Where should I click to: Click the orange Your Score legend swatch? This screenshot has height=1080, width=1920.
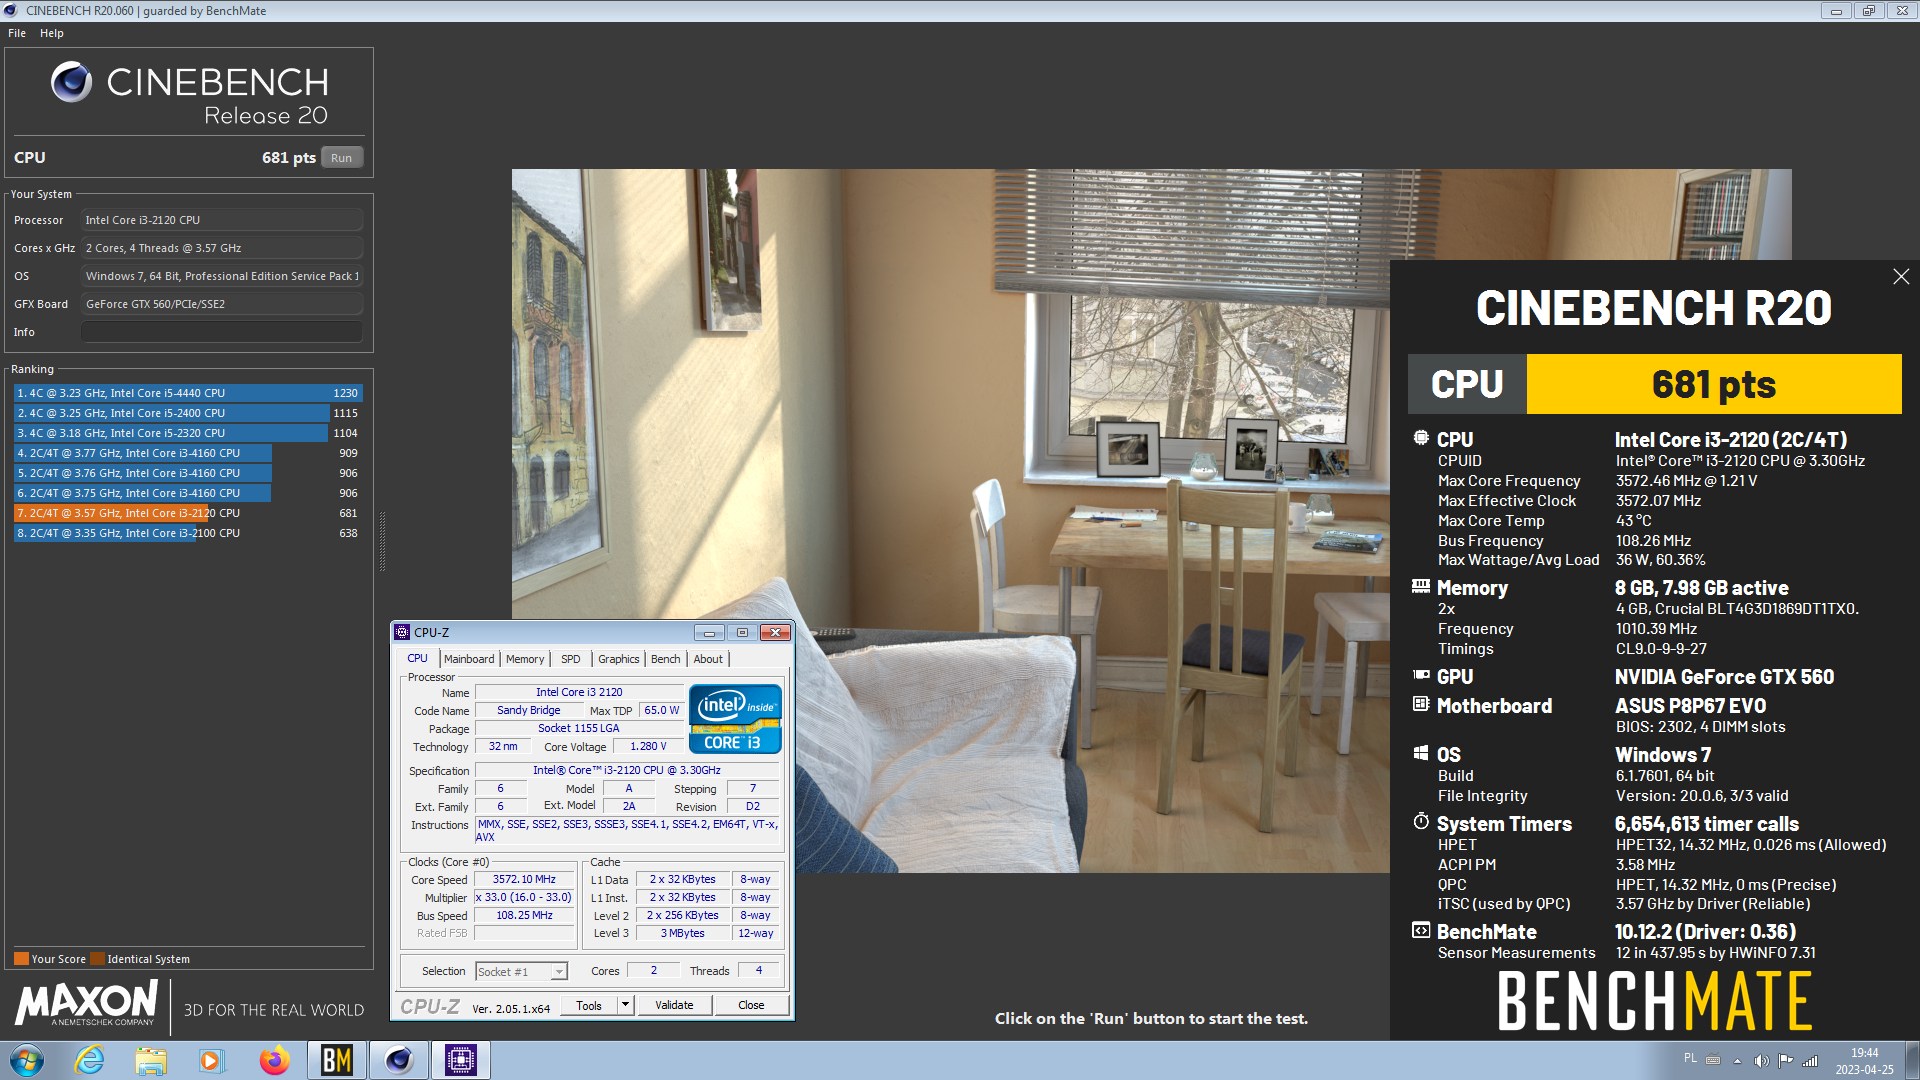pyautogui.click(x=21, y=959)
